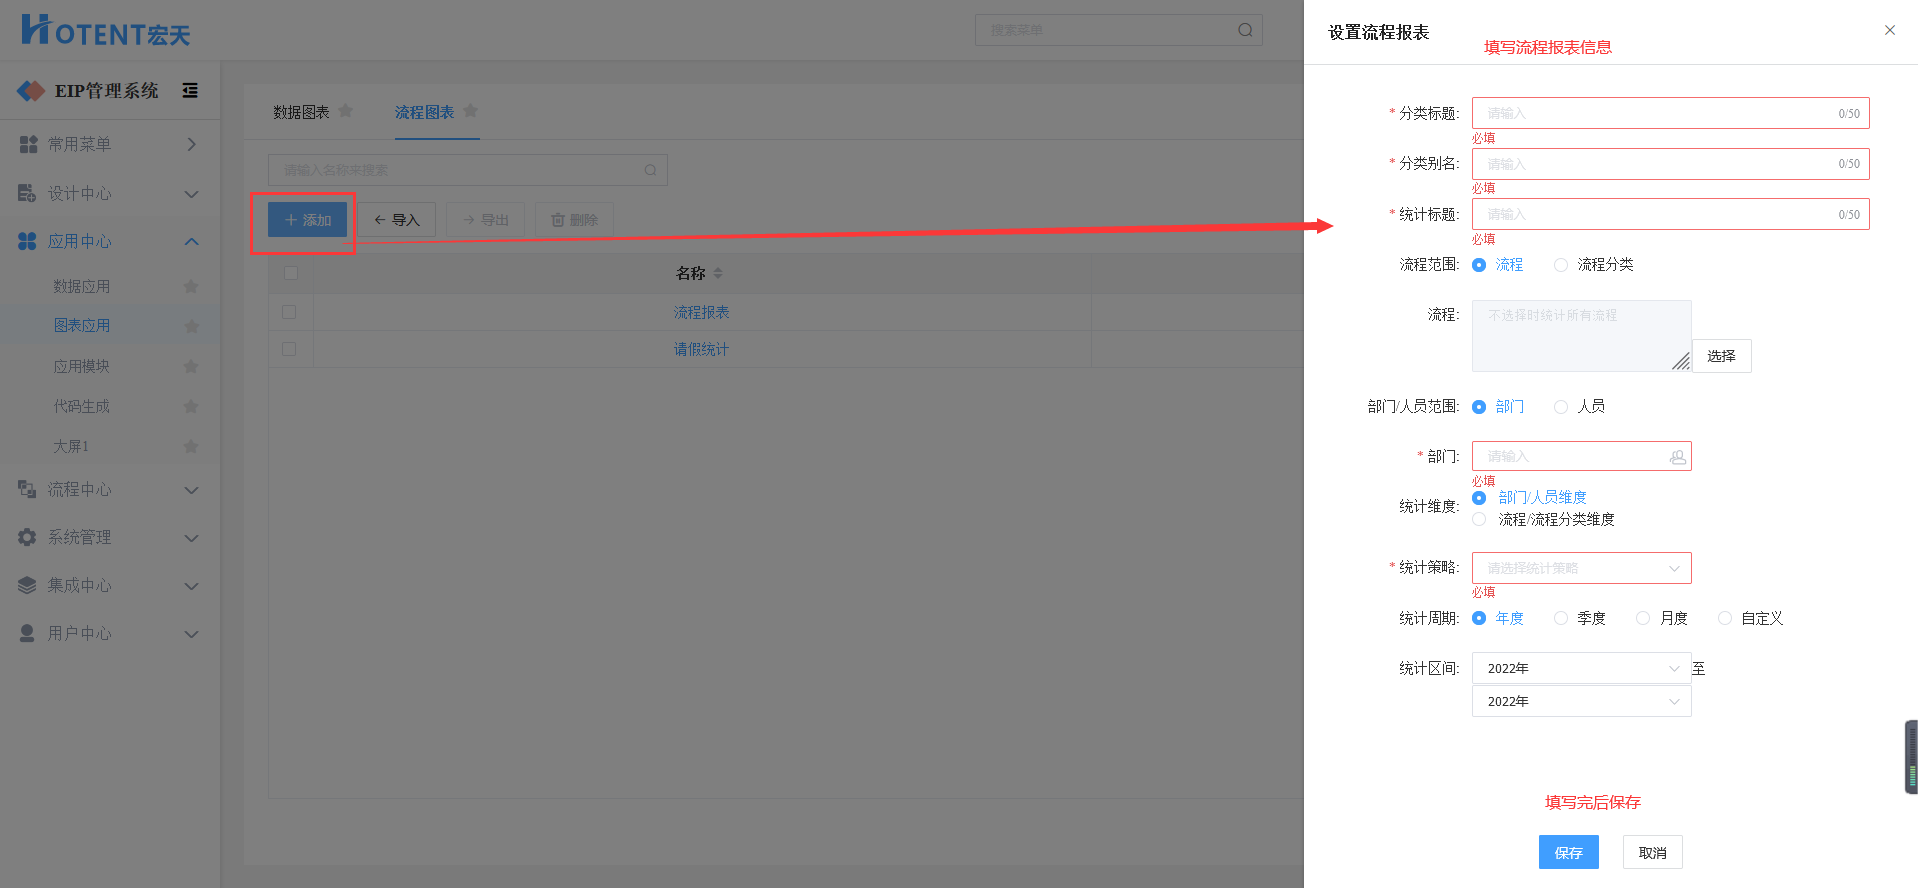Expand the 系统管理 menu
1918x888 pixels.
tap(110, 537)
